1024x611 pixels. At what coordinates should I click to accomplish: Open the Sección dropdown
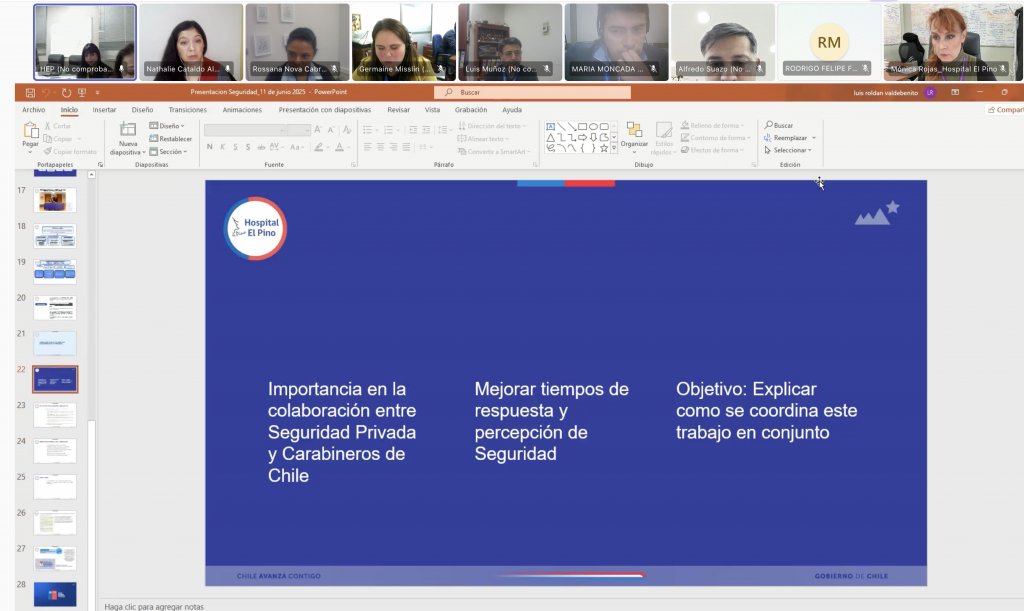tap(168, 151)
